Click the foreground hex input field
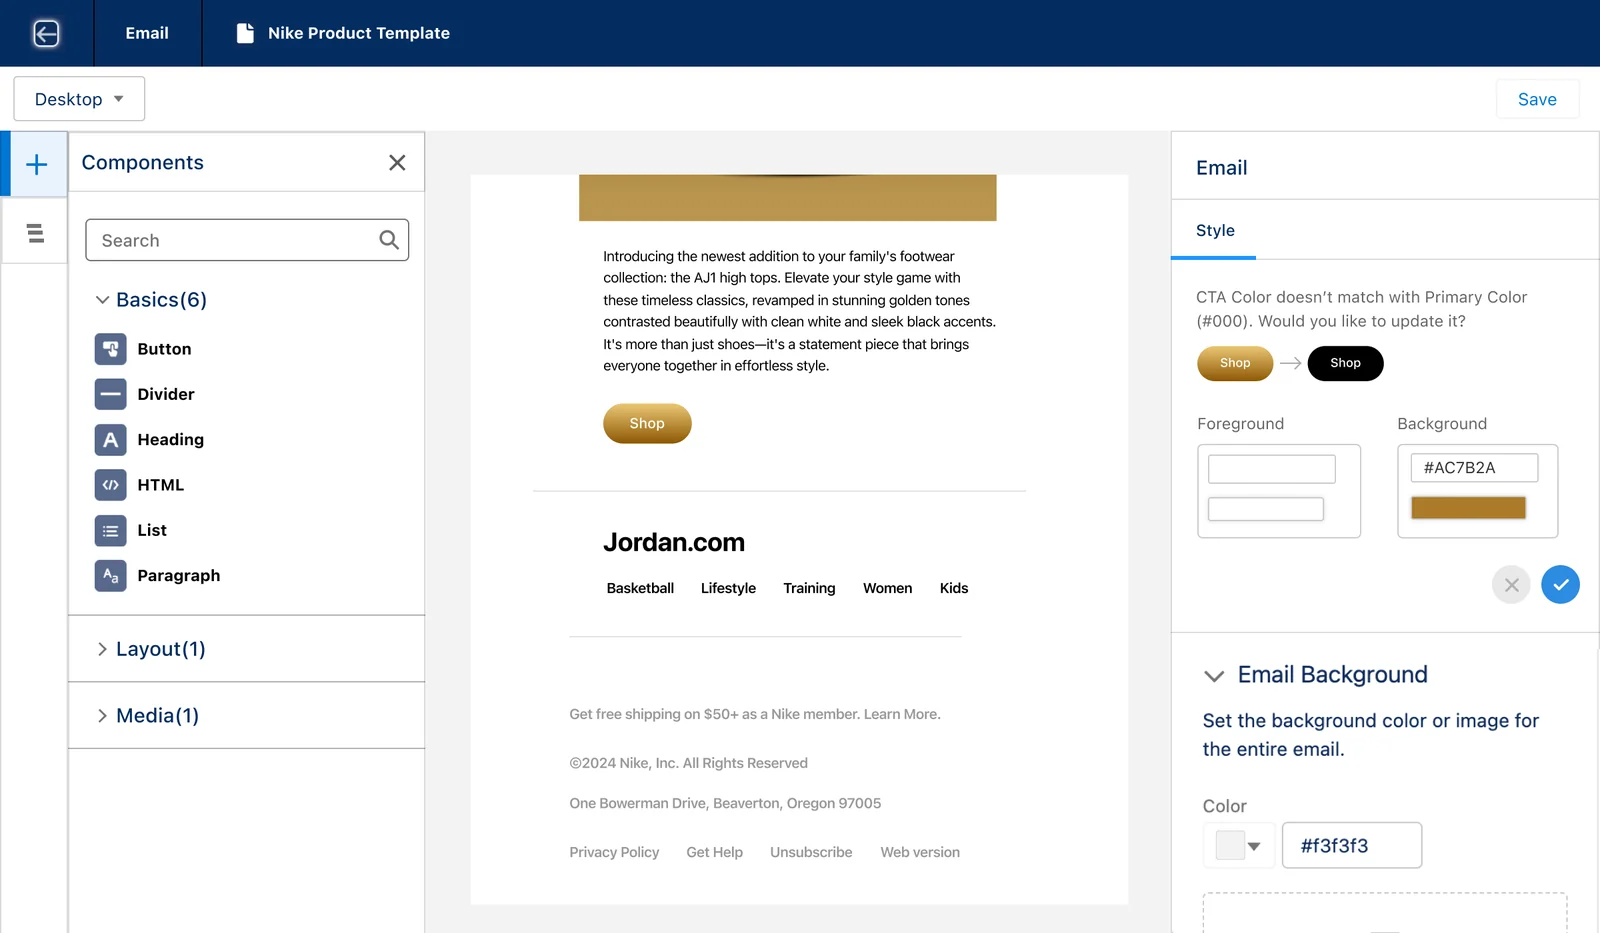 1272,469
